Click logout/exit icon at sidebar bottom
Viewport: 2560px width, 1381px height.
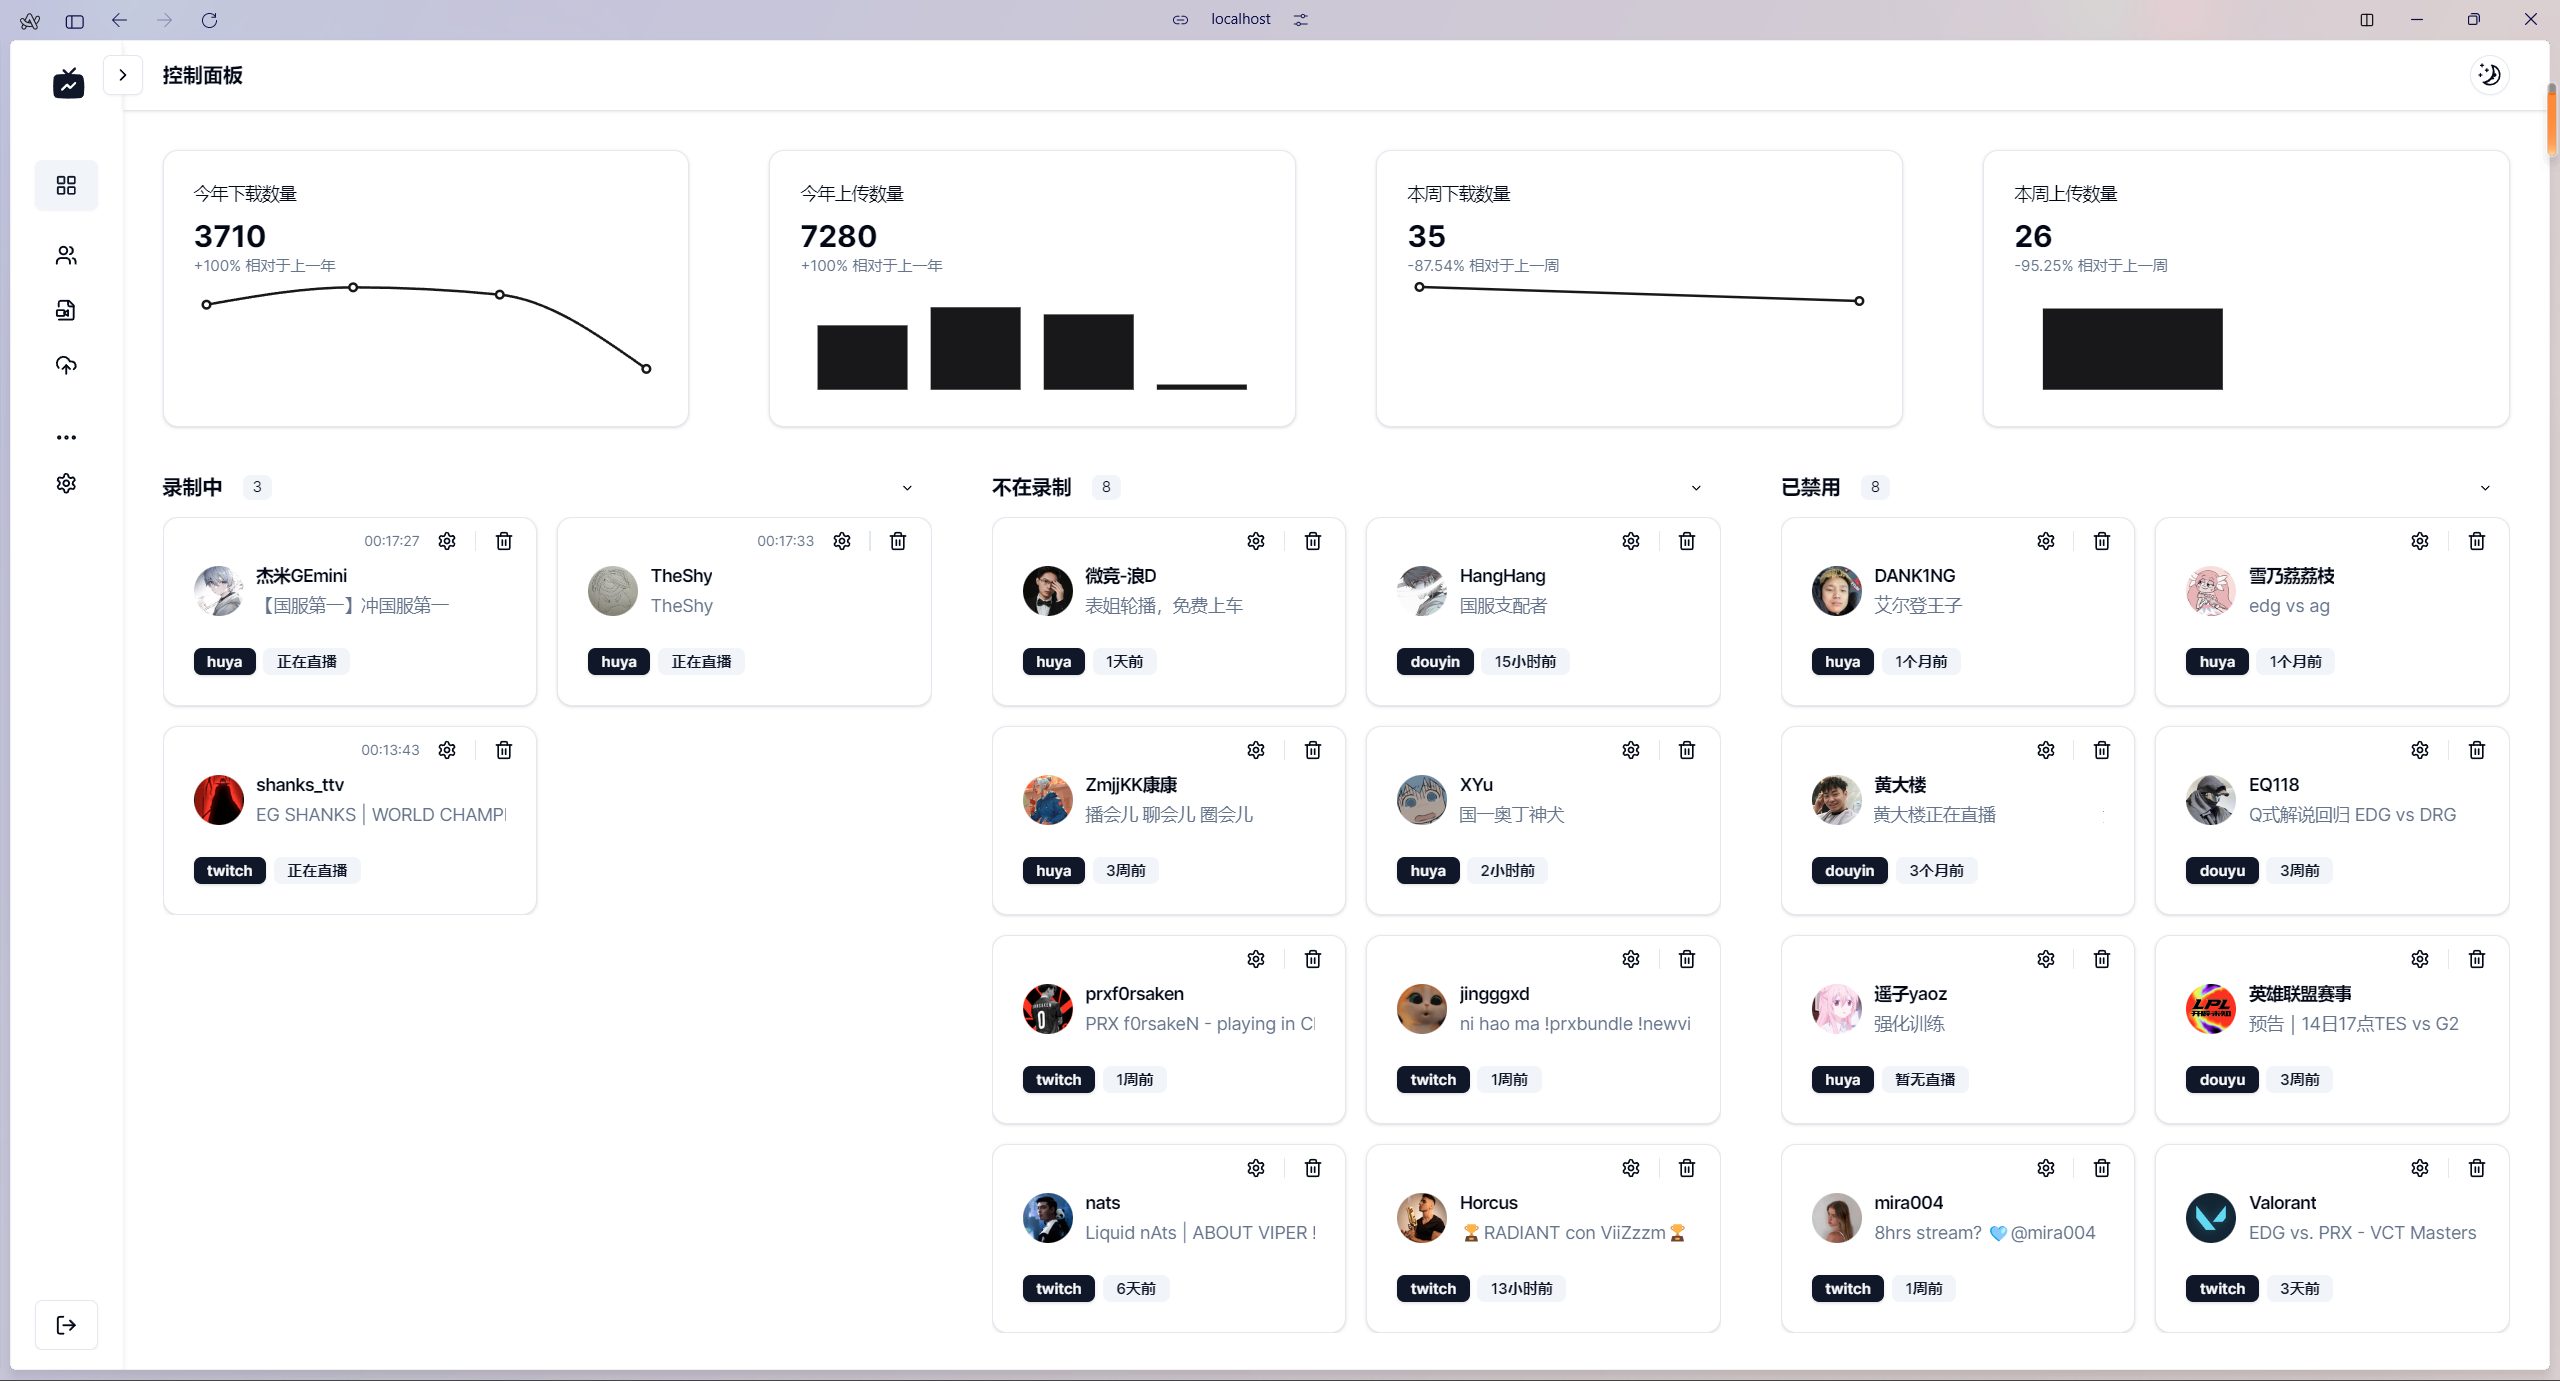[x=66, y=1325]
